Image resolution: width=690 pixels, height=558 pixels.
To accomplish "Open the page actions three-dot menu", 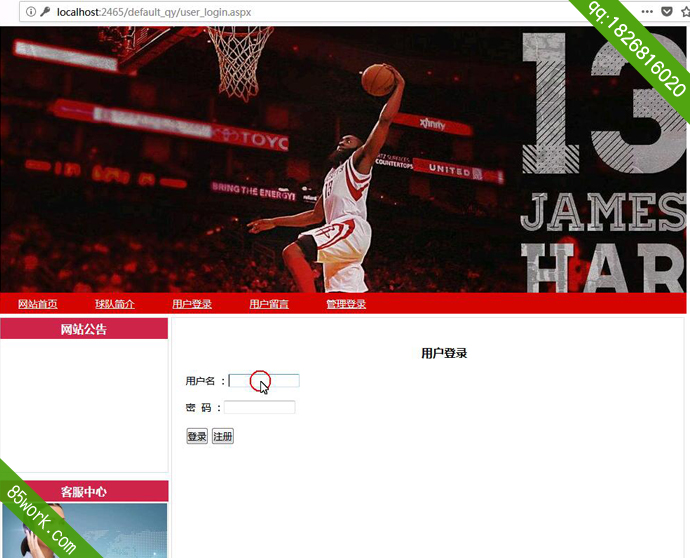I will (647, 12).
